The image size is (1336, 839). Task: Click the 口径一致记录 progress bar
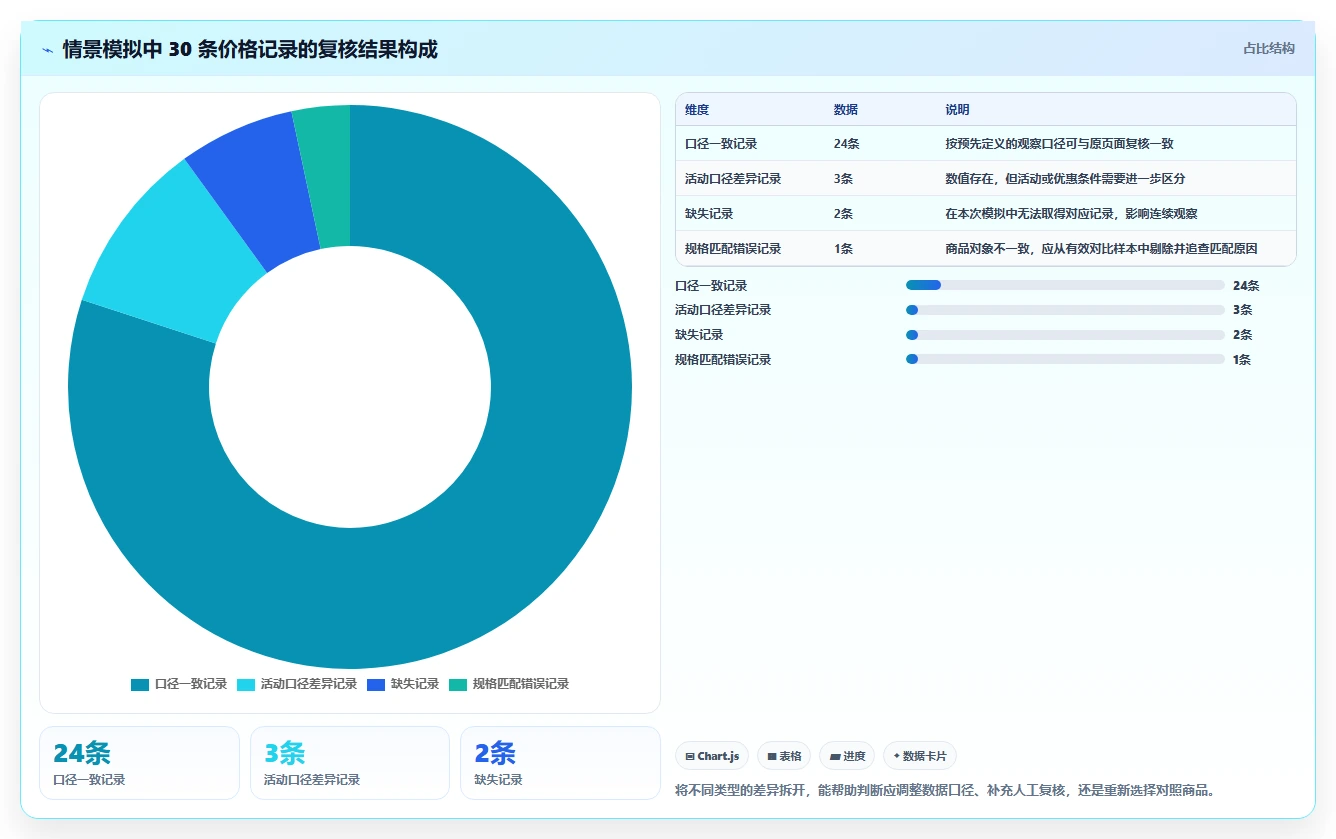(x=1065, y=285)
